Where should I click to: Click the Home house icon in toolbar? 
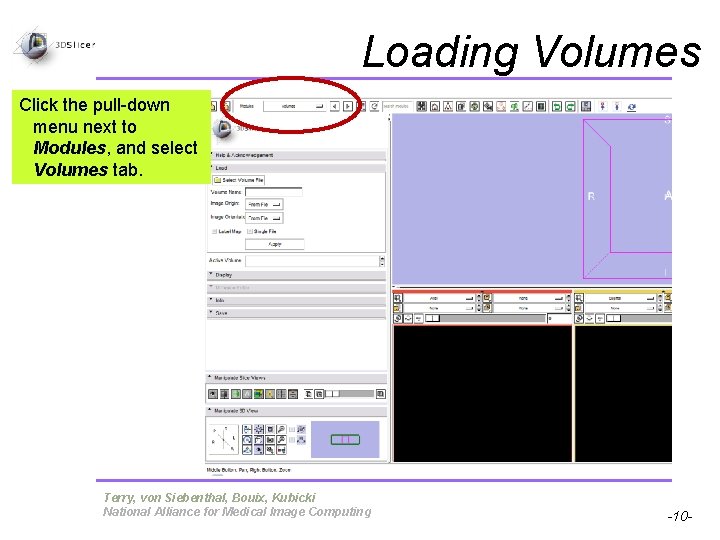(x=435, y=107)
